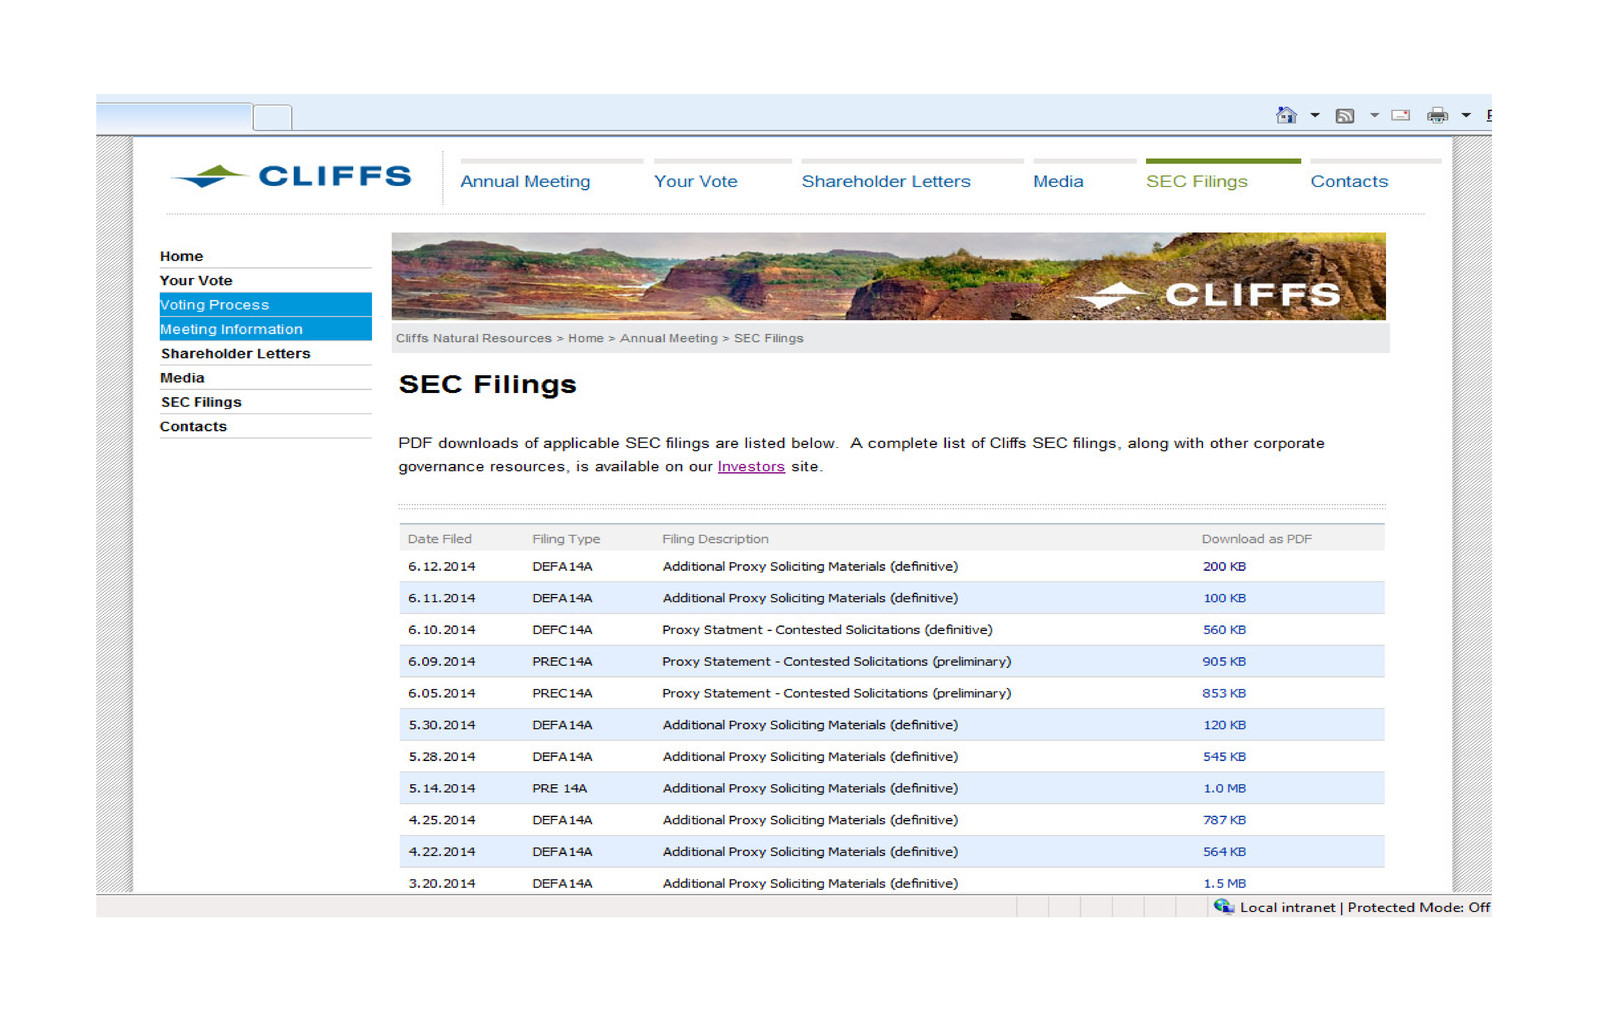This screenshot has height=1034, width=1598.
Task: Open the Contacts top tab
Action: [1349, 181]
